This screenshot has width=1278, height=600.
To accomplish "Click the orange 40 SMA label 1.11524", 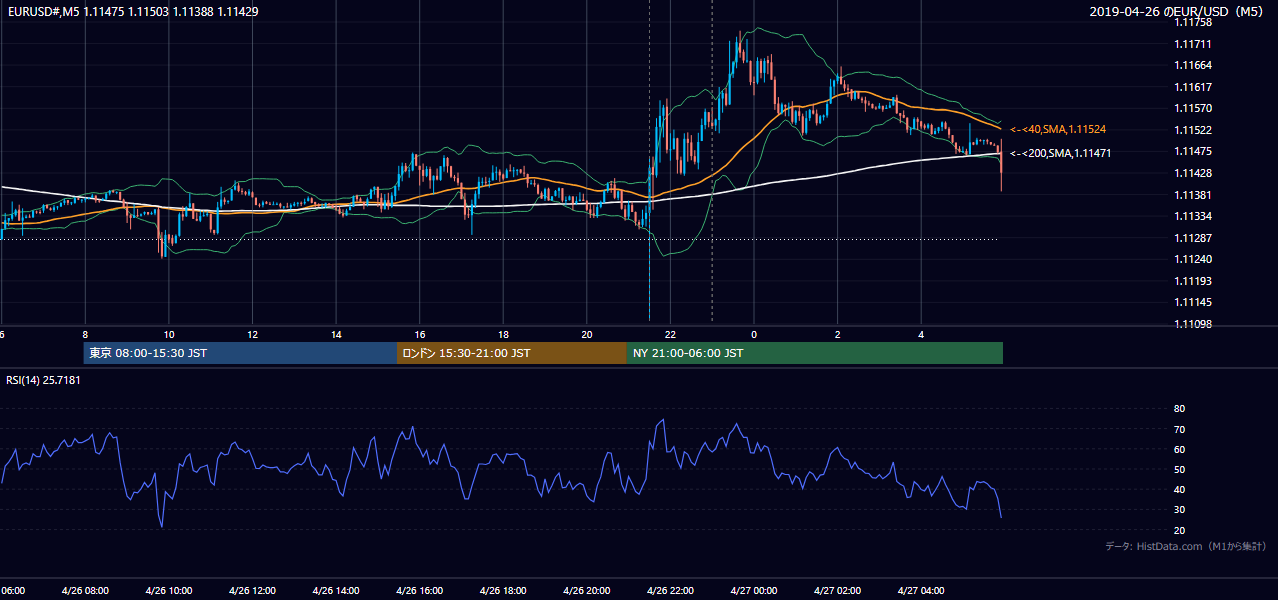I will 1058,130.
